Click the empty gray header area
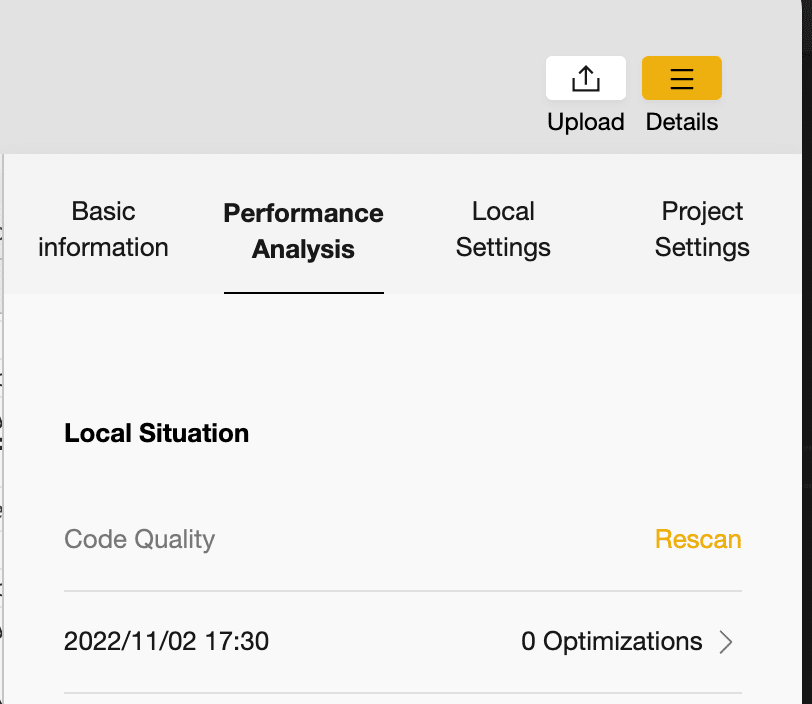Screen dimensions: 812x704 click(x=259, y=78)
